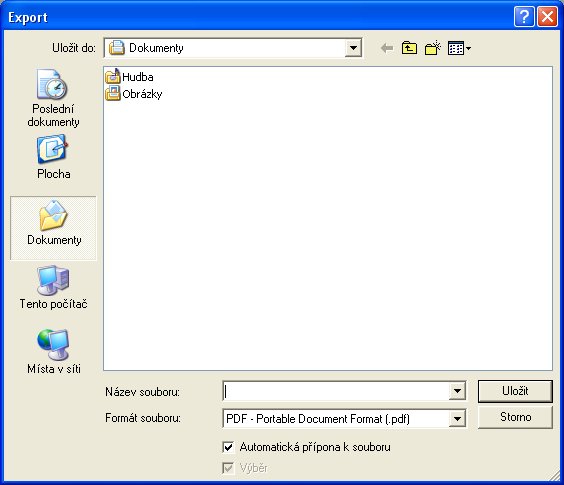Image resolution: width=564 pixels, height=485 pixels.
Task: Click the Uložit button
Action: tap(515, 391)
